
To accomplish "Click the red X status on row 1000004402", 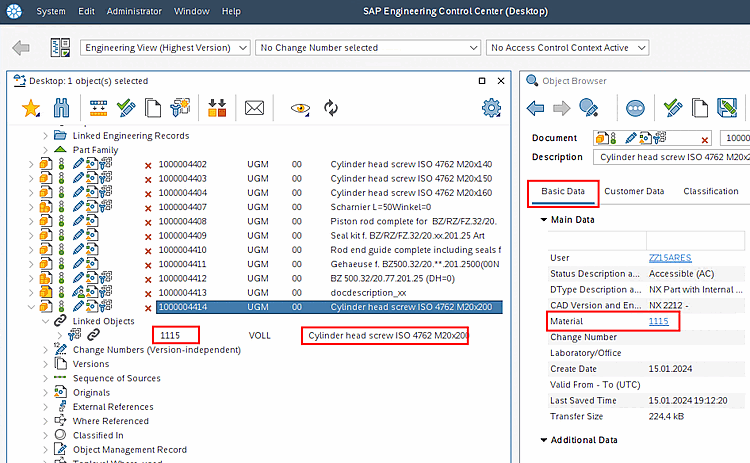I will pyautogui.click(x=148, y=165).
